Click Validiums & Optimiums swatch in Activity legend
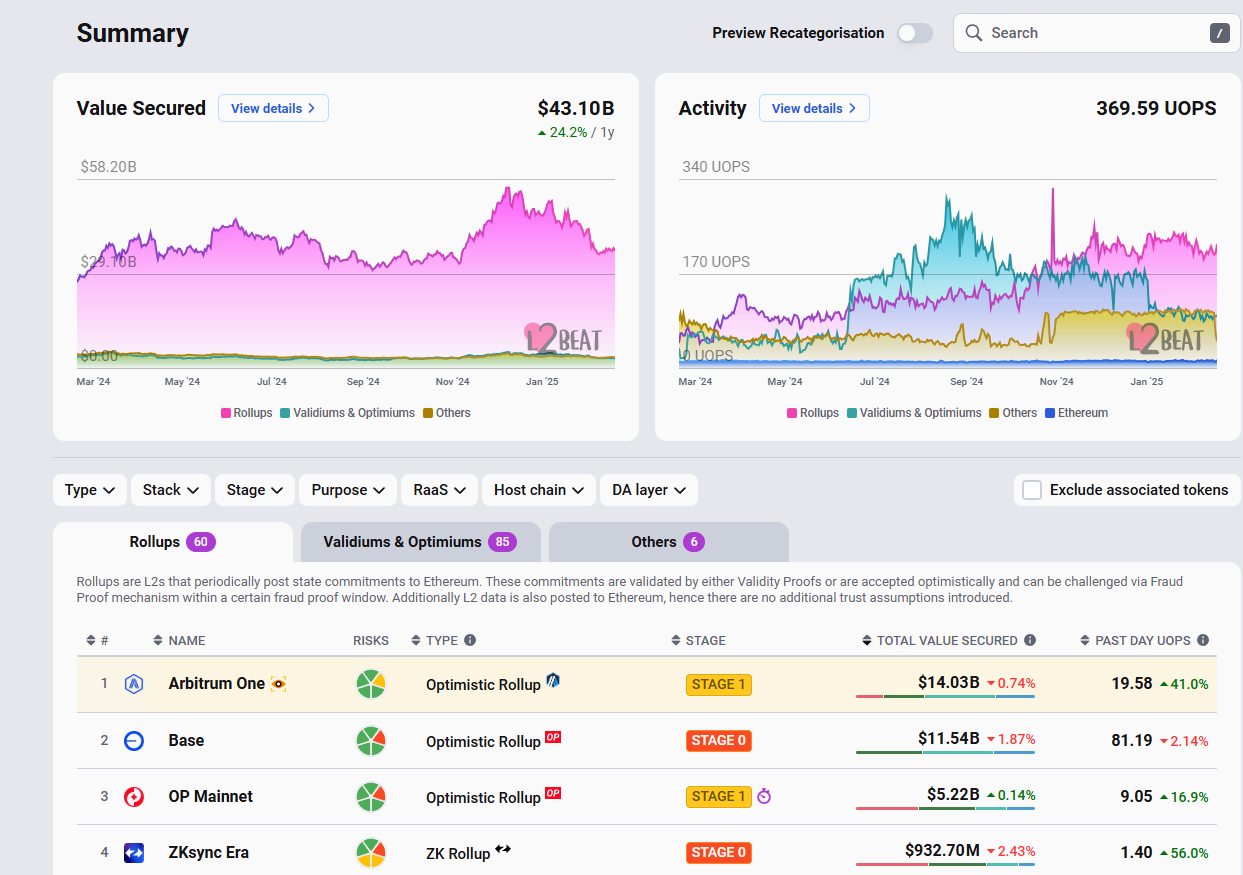The image size is (1243, 875). coord(852,413)
